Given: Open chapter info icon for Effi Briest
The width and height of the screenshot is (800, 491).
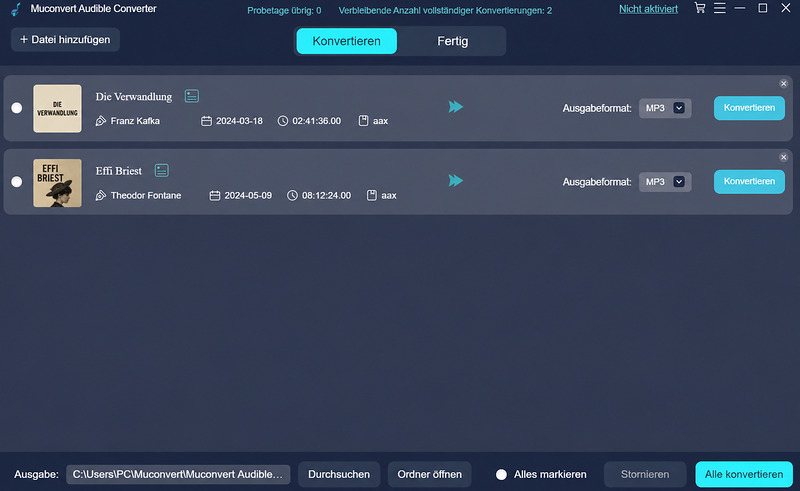Looking at the screenshot, I should coord(162,170).
